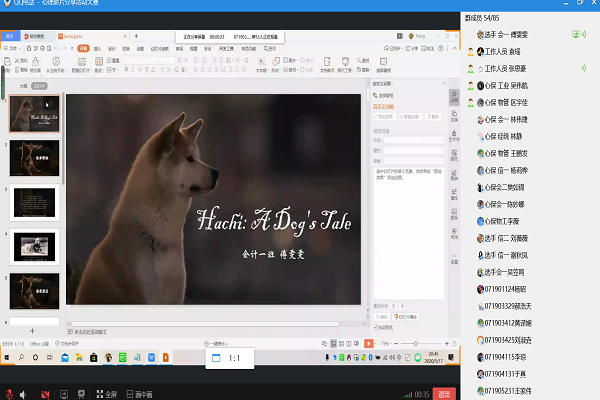This screenshot has height=400, width=600.
Task: Open the 插入 ribbon tab
Action: click(98, 49)
